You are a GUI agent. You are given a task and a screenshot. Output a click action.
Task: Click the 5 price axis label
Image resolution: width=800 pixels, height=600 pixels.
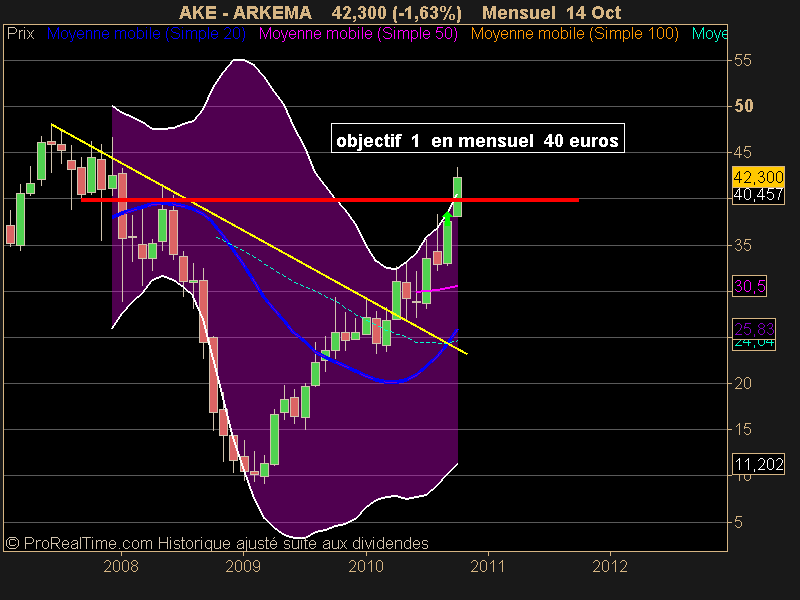(x=738, y=522)
